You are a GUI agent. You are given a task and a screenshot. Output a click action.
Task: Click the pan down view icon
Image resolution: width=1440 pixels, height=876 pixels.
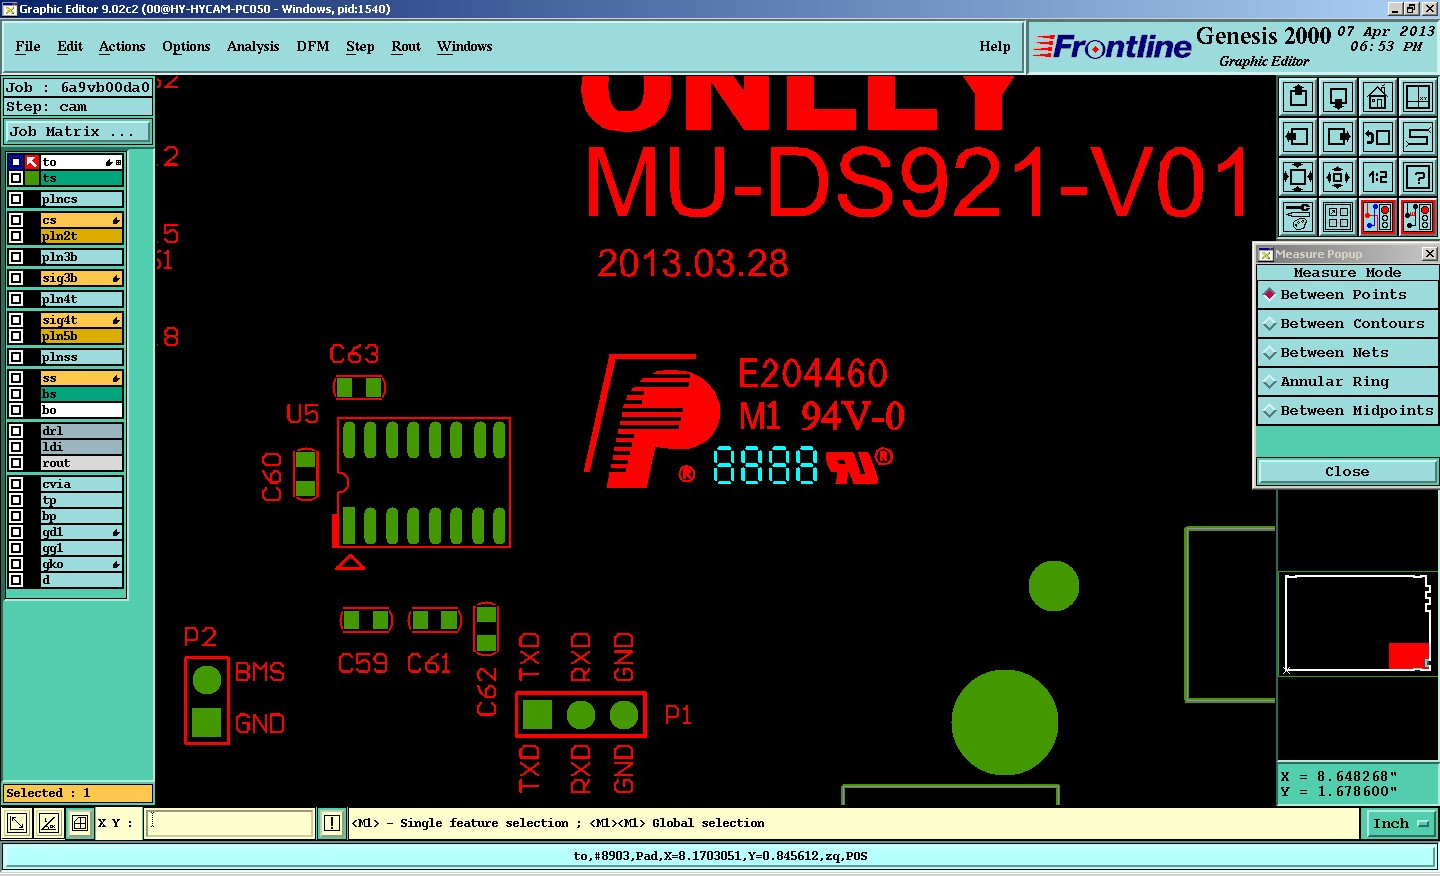(1338, 97)
